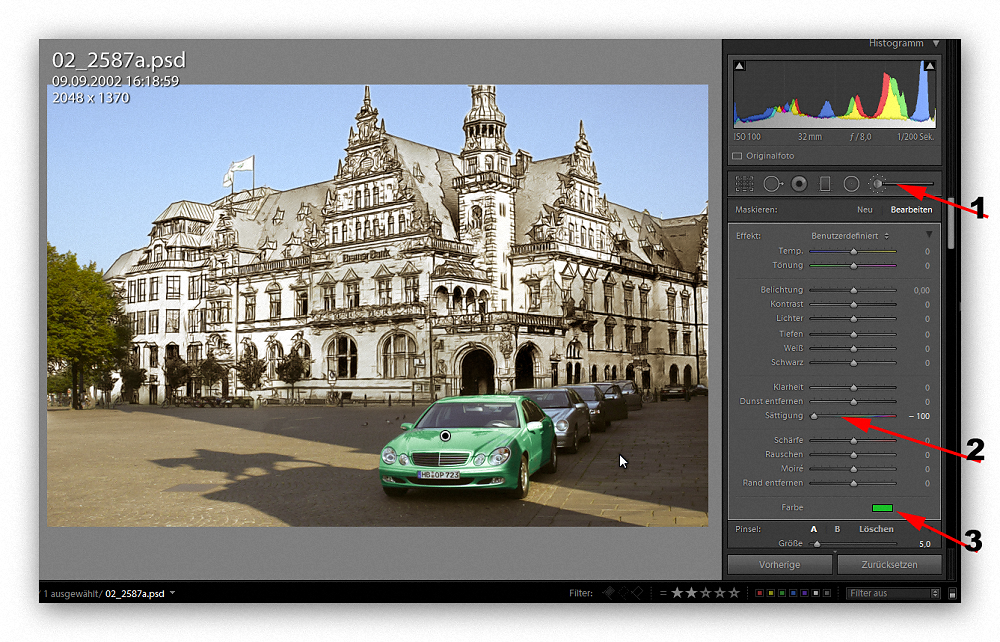Click the Moiré slider handle
The image size is (1000, 642).
[853, 469]
